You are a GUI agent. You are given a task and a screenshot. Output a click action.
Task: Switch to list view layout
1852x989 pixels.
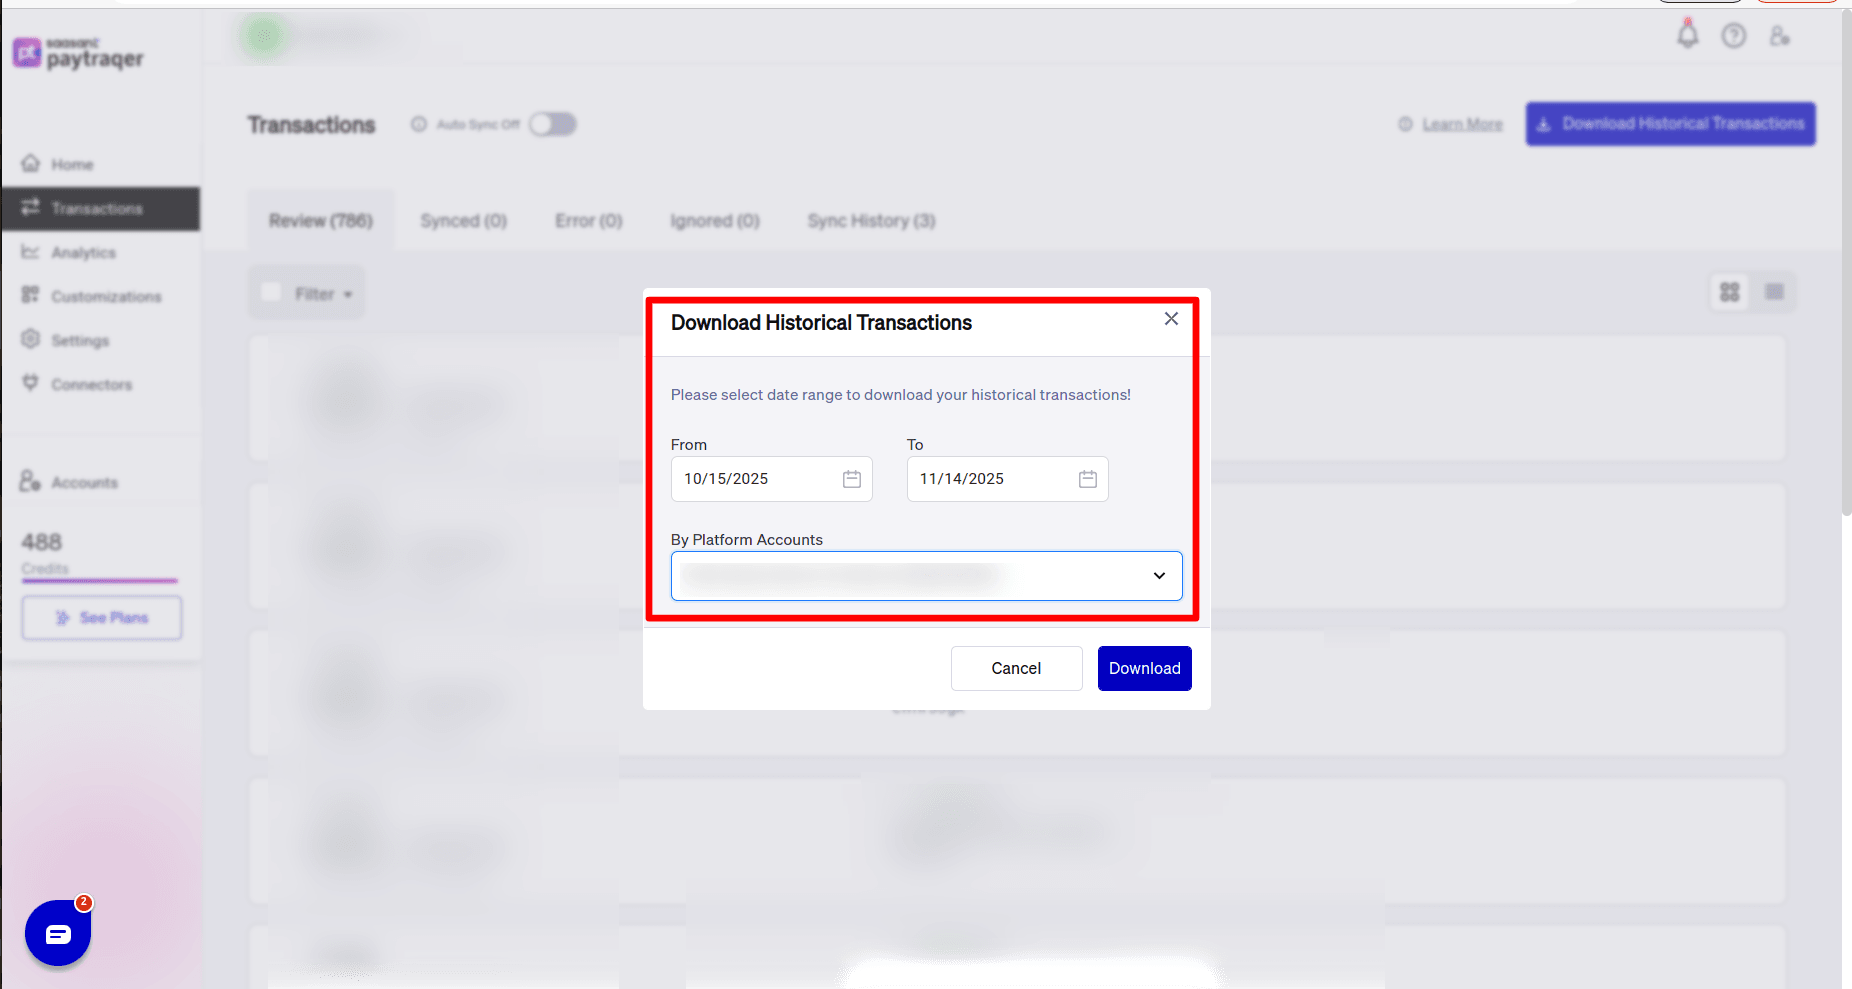pos(1774,292)
